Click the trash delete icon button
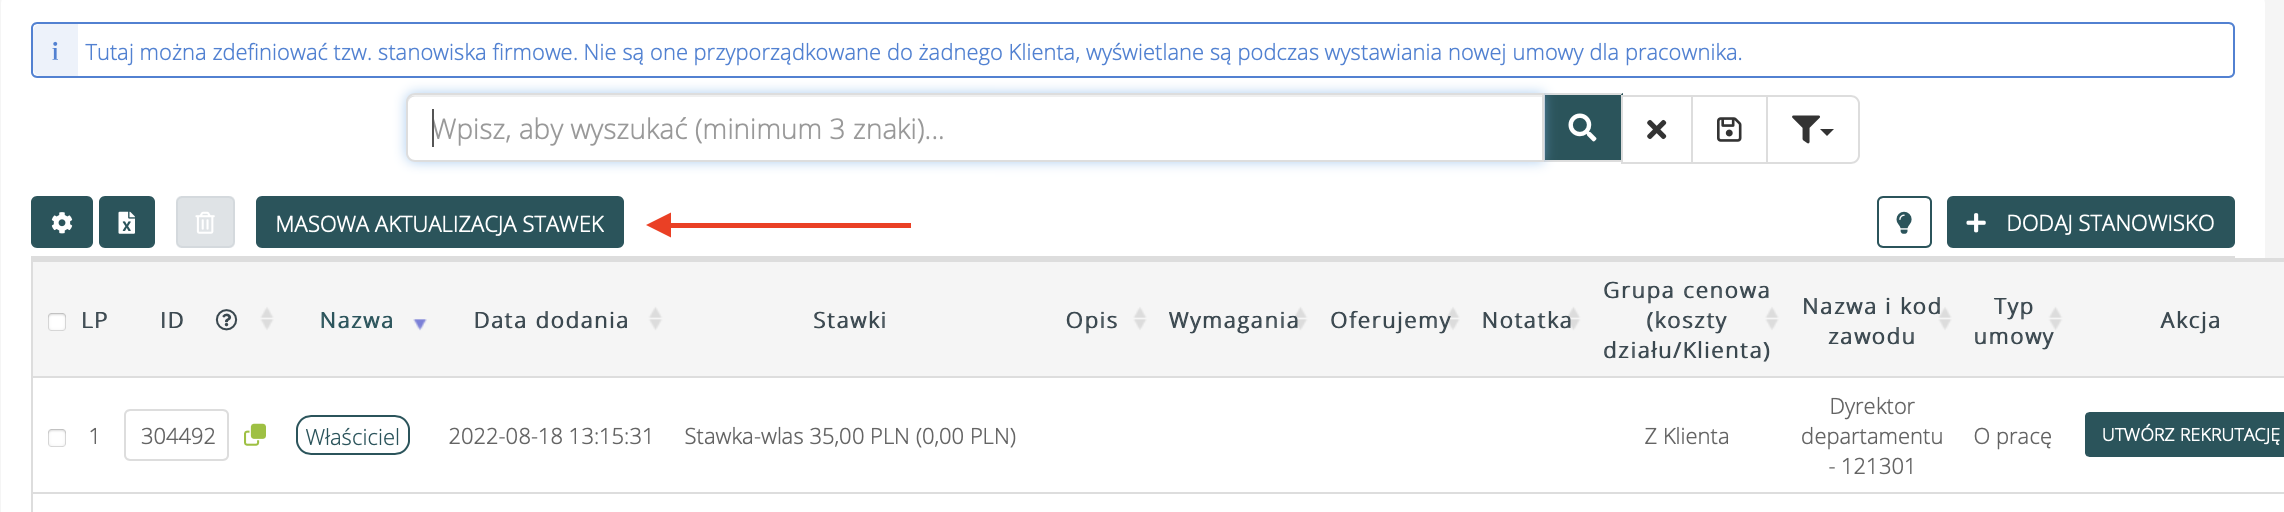Viewport: 2284px width, 512px height. [x=205, y=222]
